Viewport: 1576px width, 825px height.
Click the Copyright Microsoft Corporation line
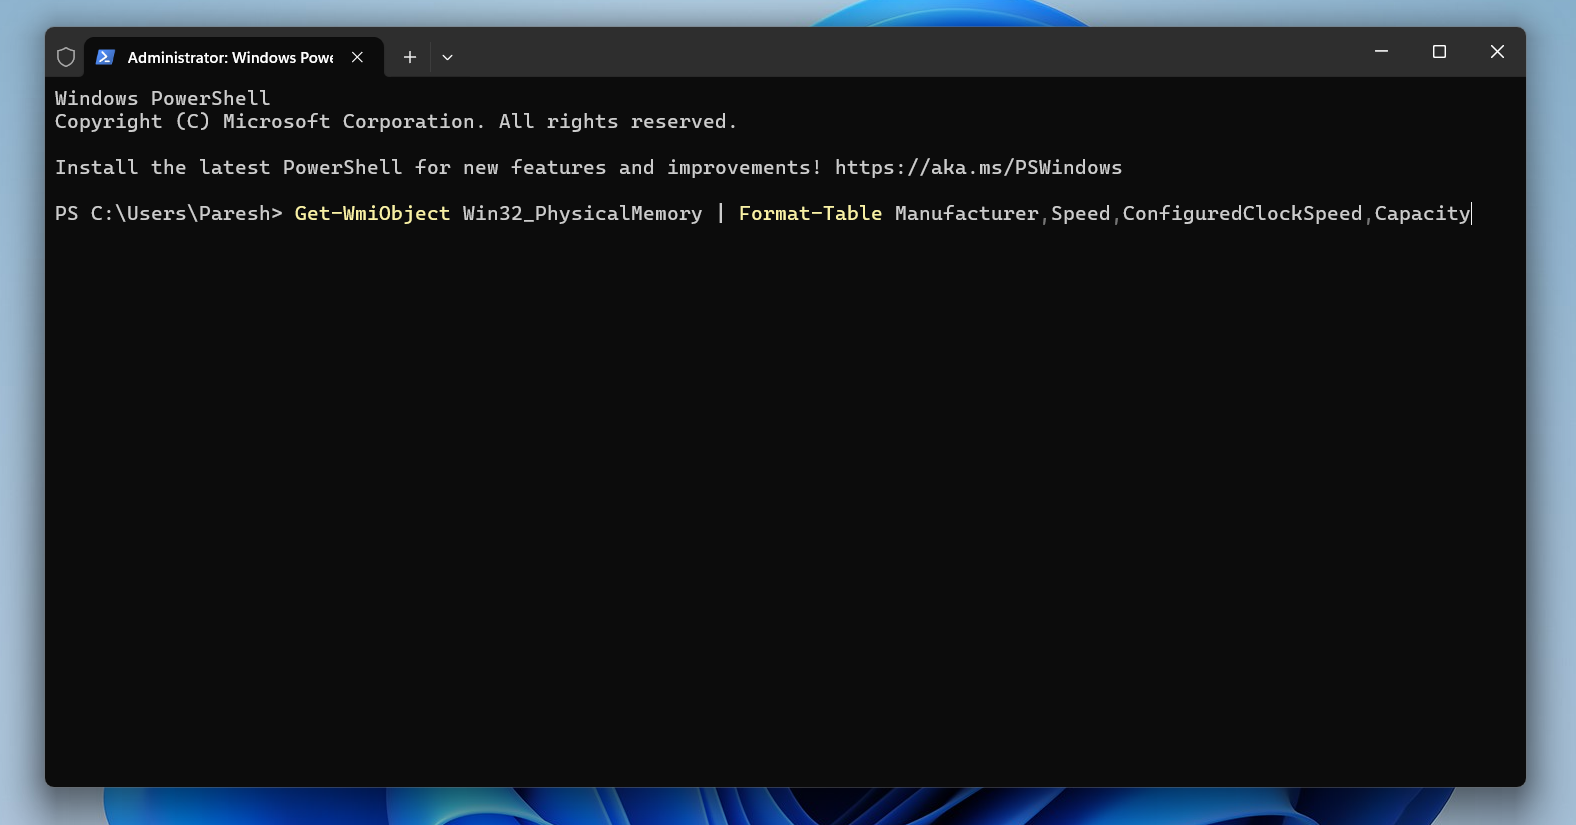395,121
